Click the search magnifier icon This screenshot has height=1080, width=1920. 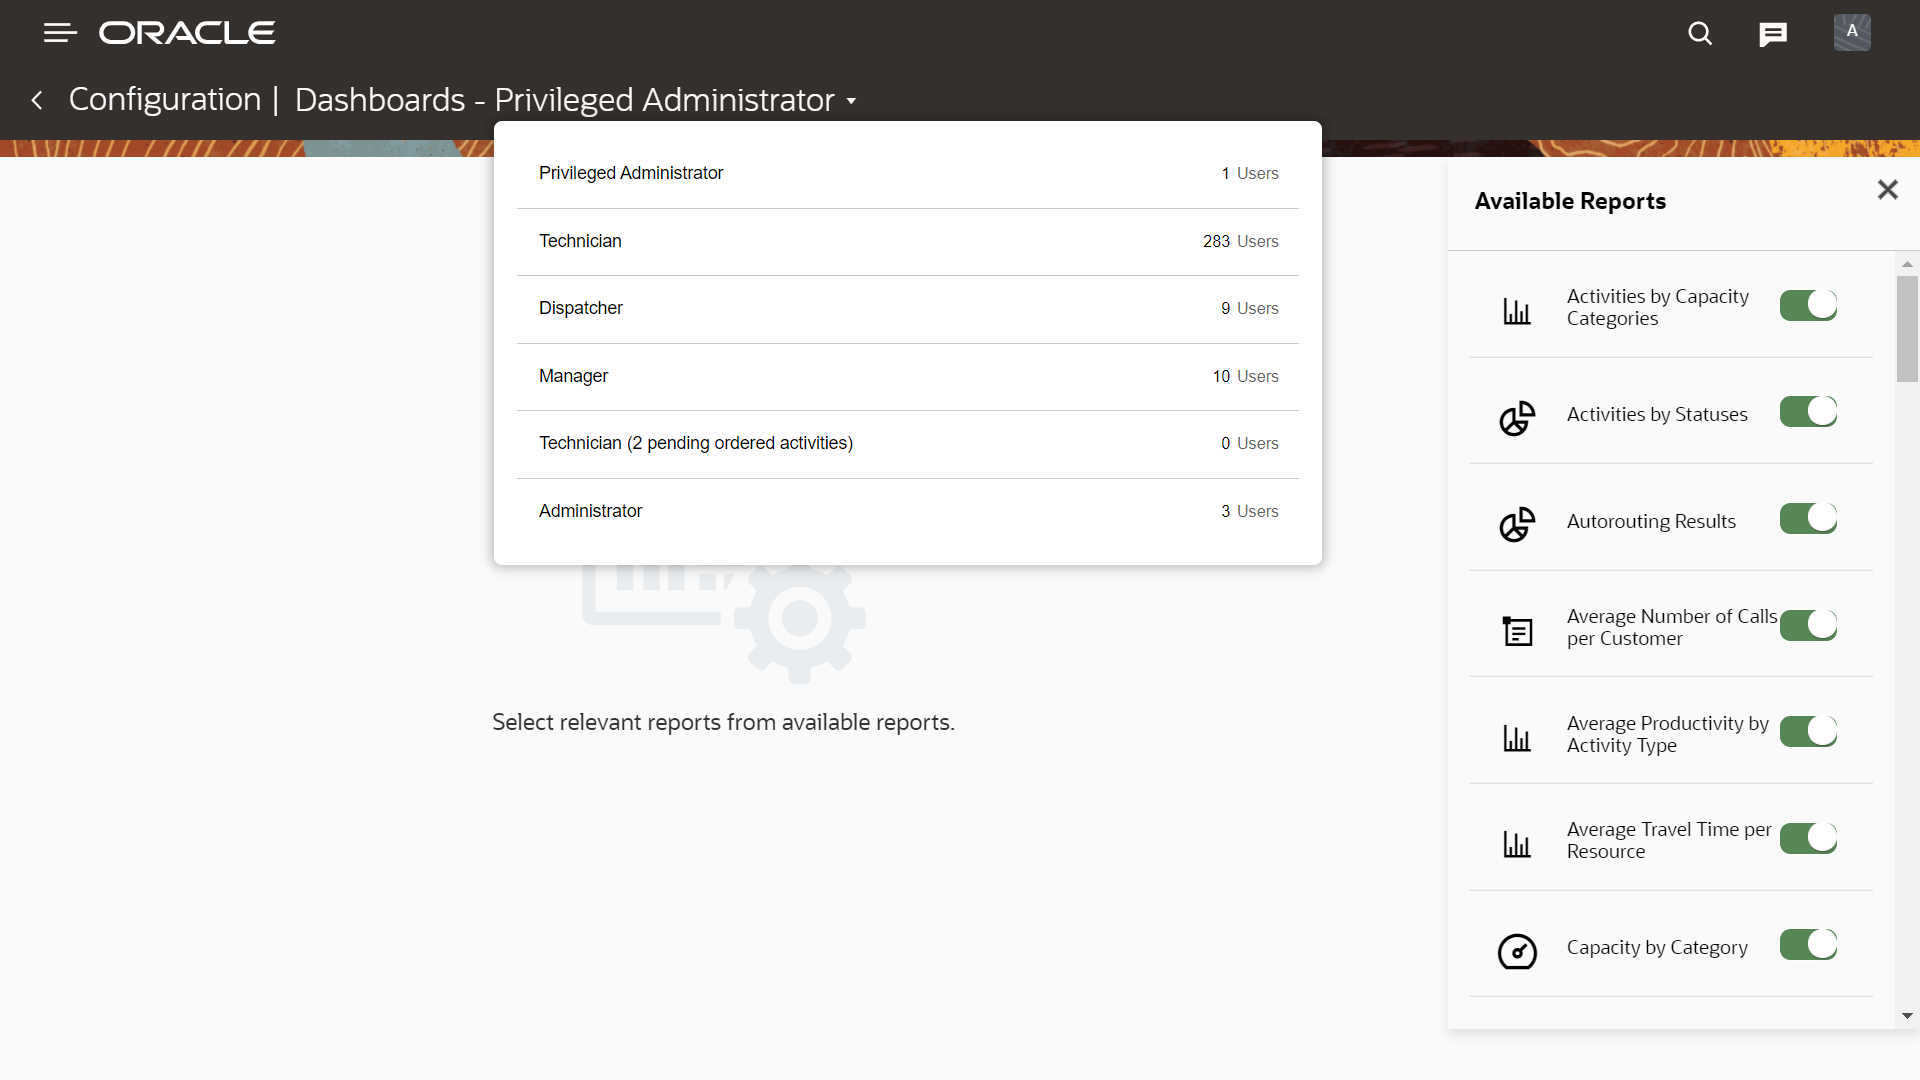pyautogui.click(x=1700, y=33)
